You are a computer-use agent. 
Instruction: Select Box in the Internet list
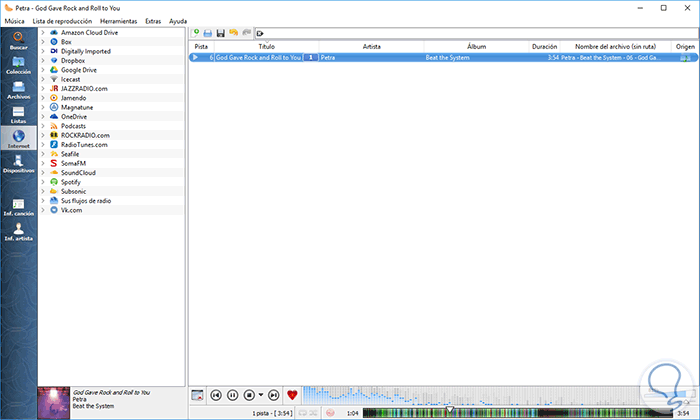(66, 42)
